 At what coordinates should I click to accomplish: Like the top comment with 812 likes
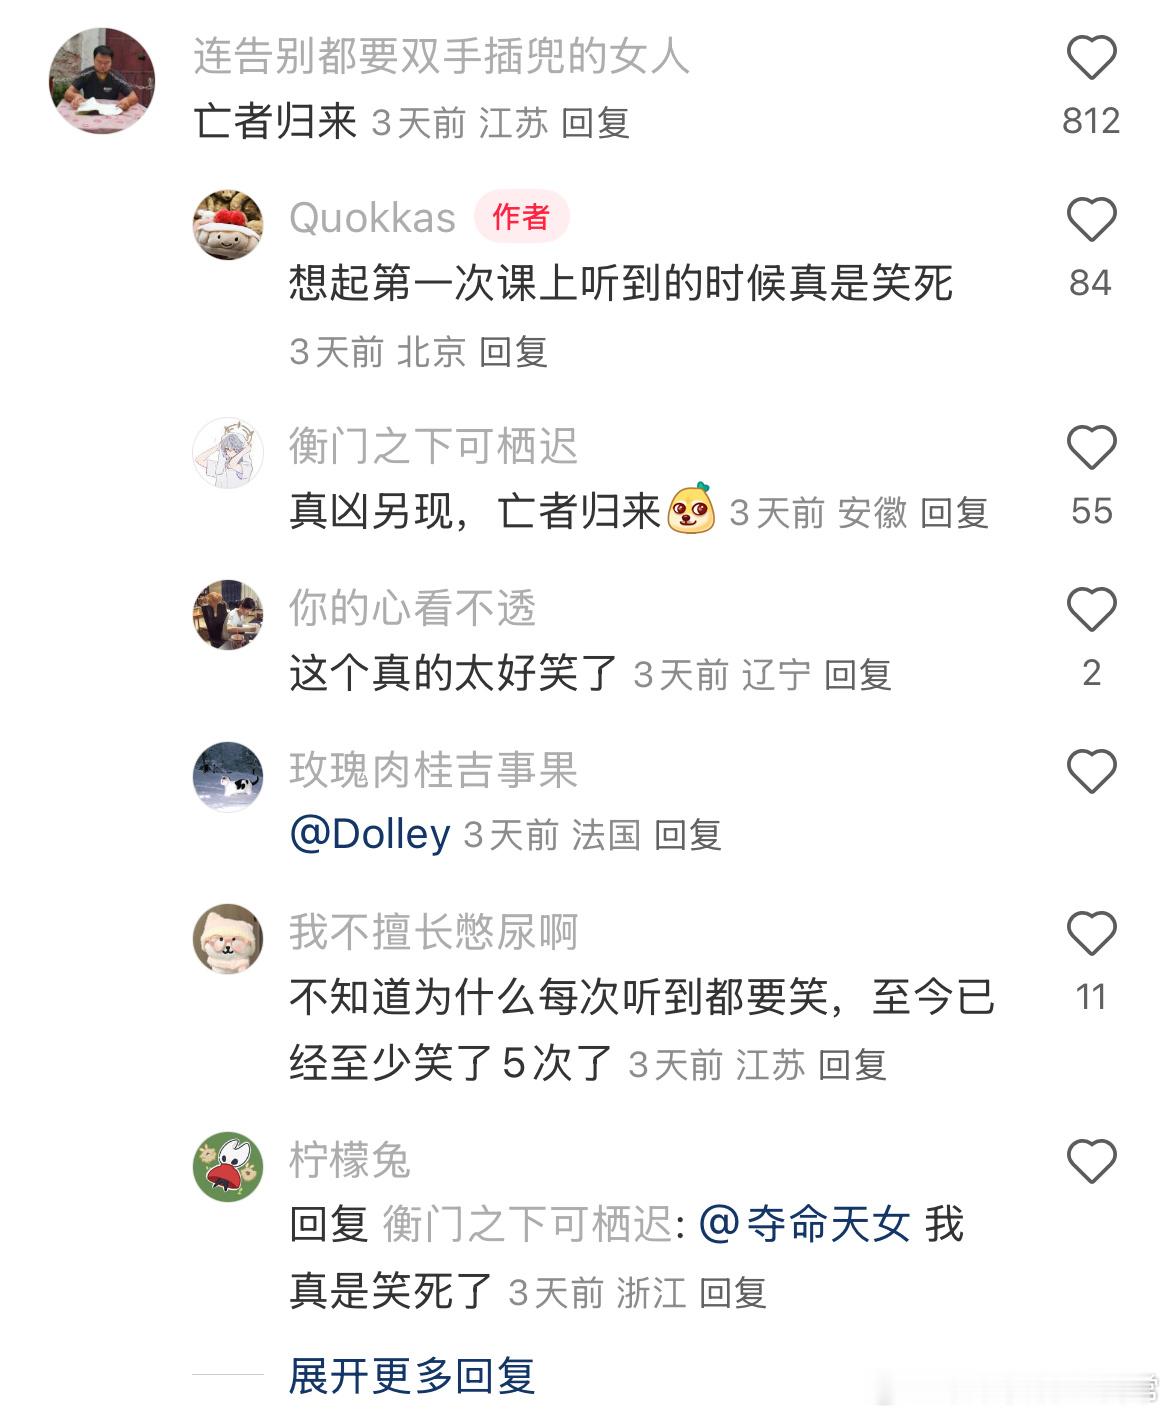pos(1091,57)
